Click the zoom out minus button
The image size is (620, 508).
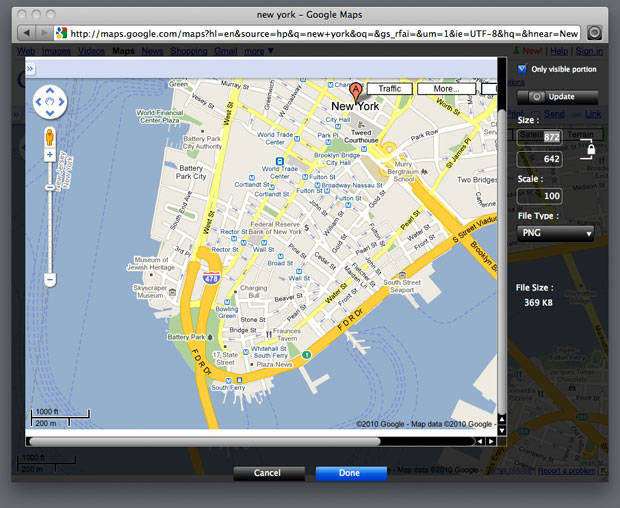(49, 281)
